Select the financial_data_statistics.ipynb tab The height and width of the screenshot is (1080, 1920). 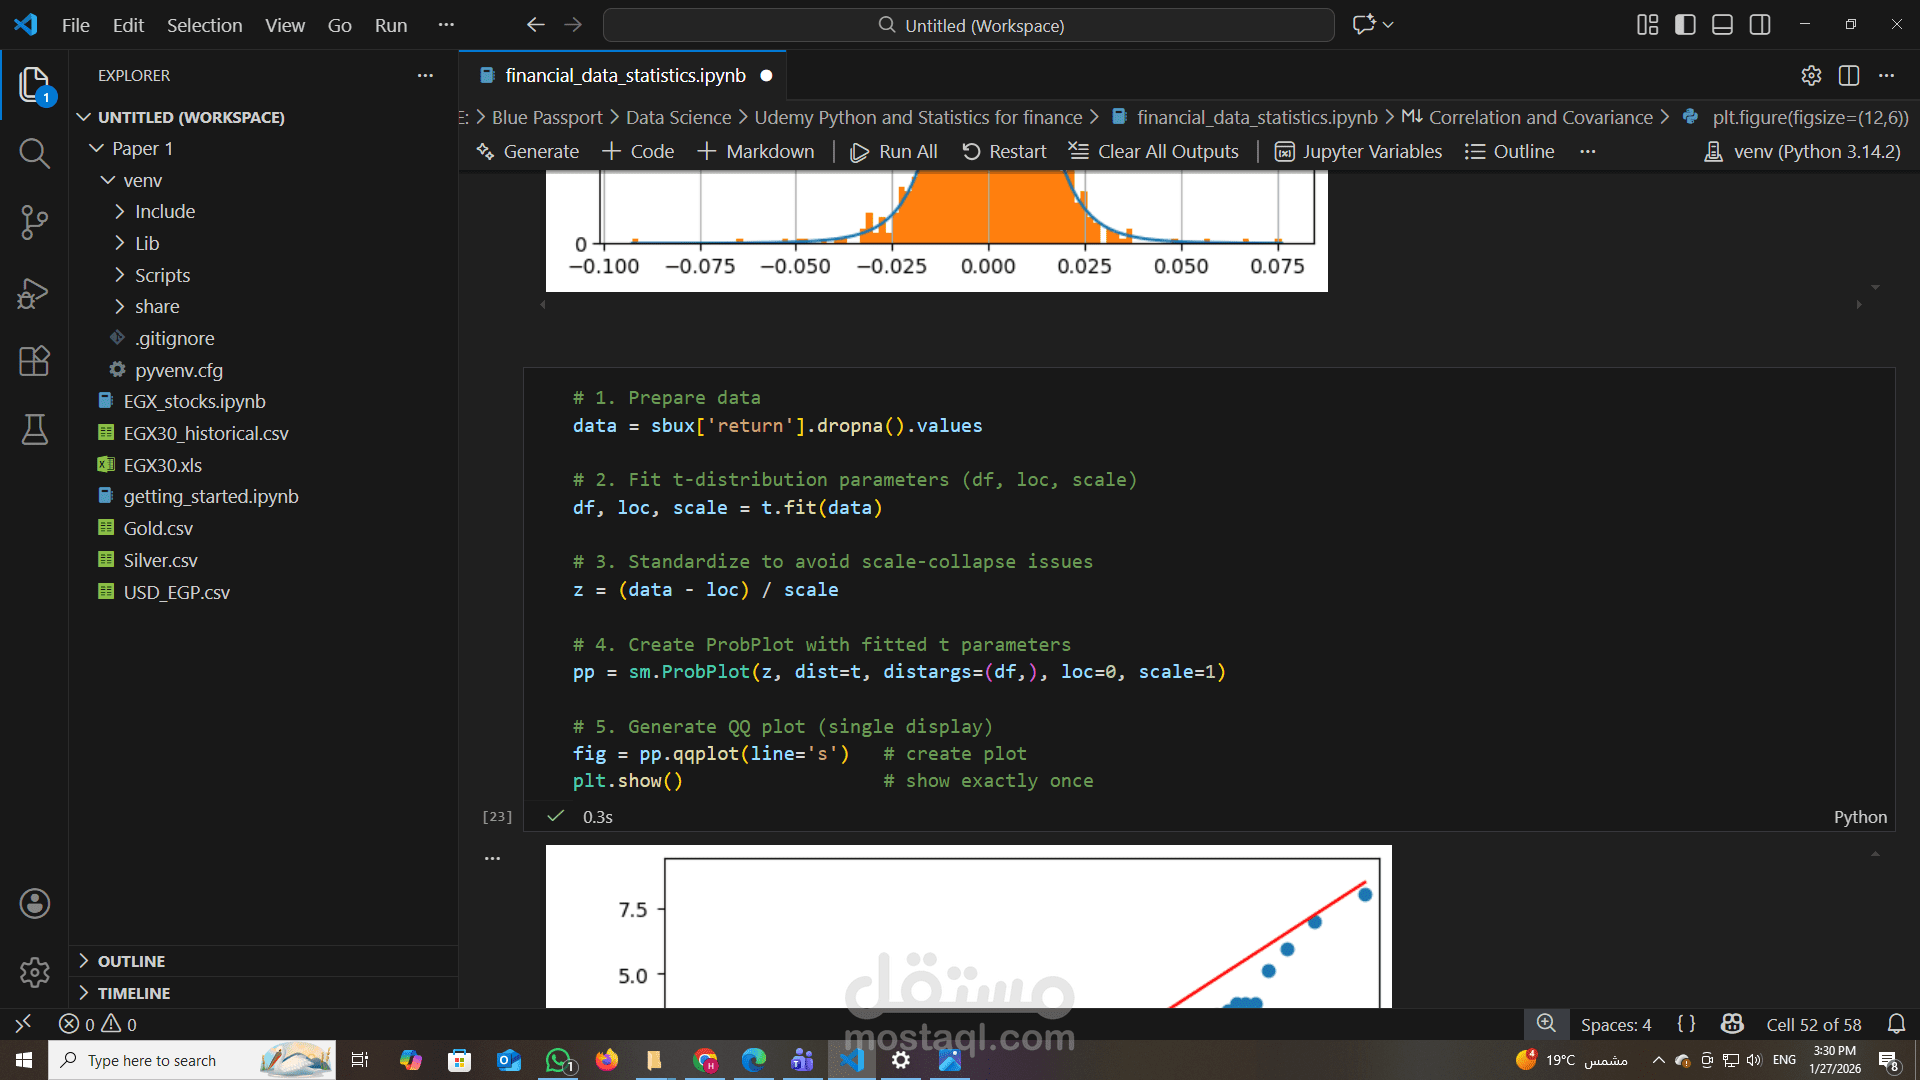[x=625, y=76]
